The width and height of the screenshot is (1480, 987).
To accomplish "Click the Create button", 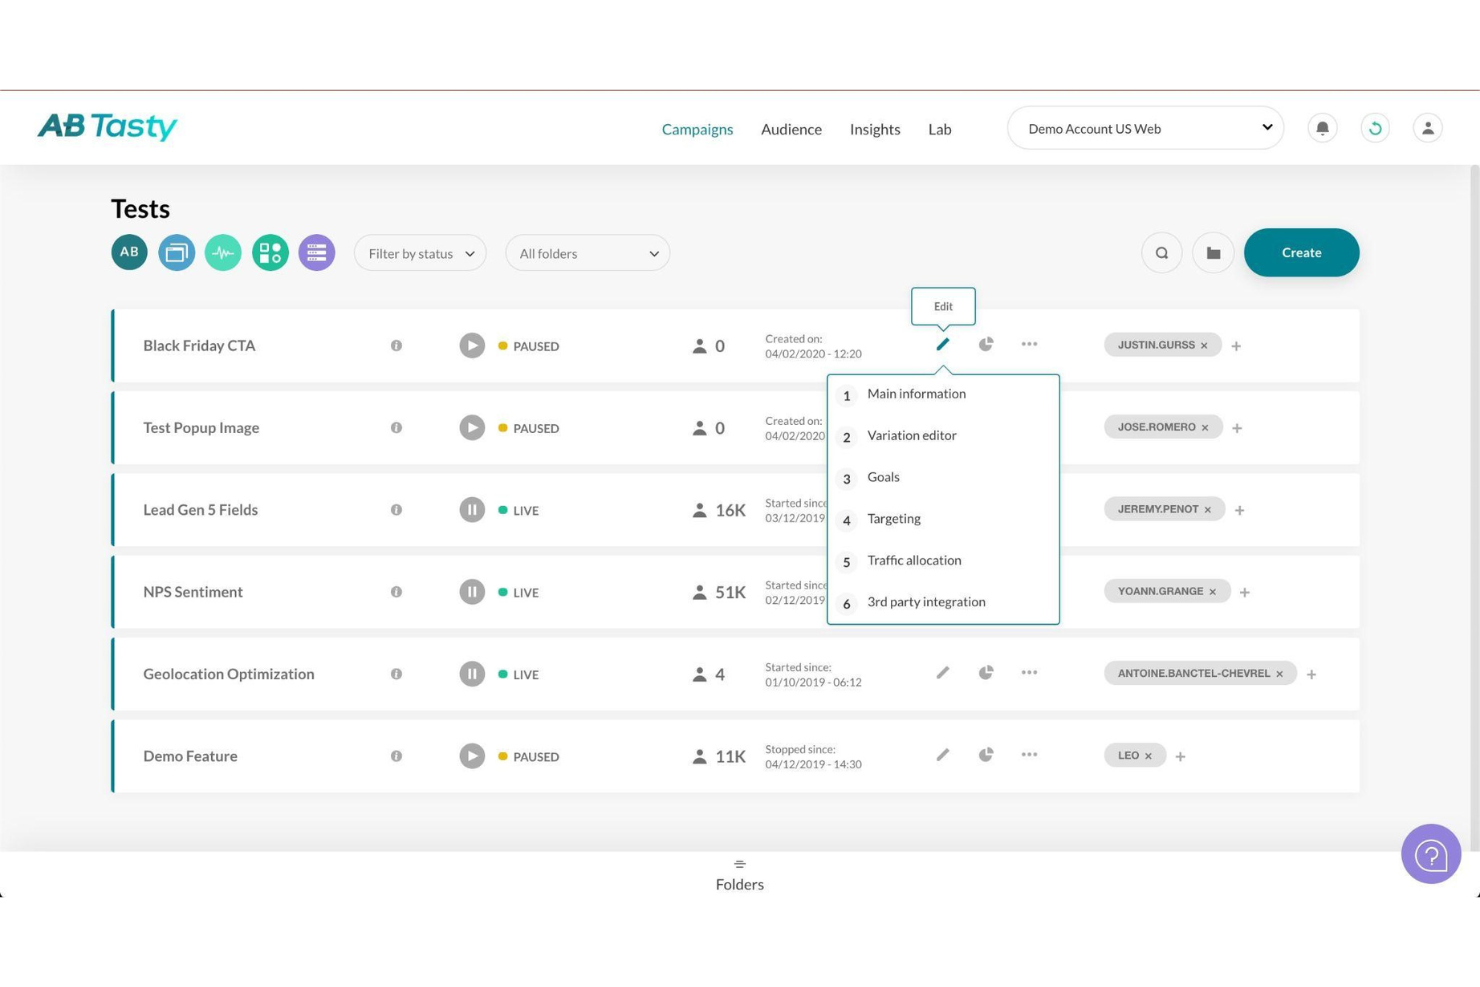I will (1301, 252).
